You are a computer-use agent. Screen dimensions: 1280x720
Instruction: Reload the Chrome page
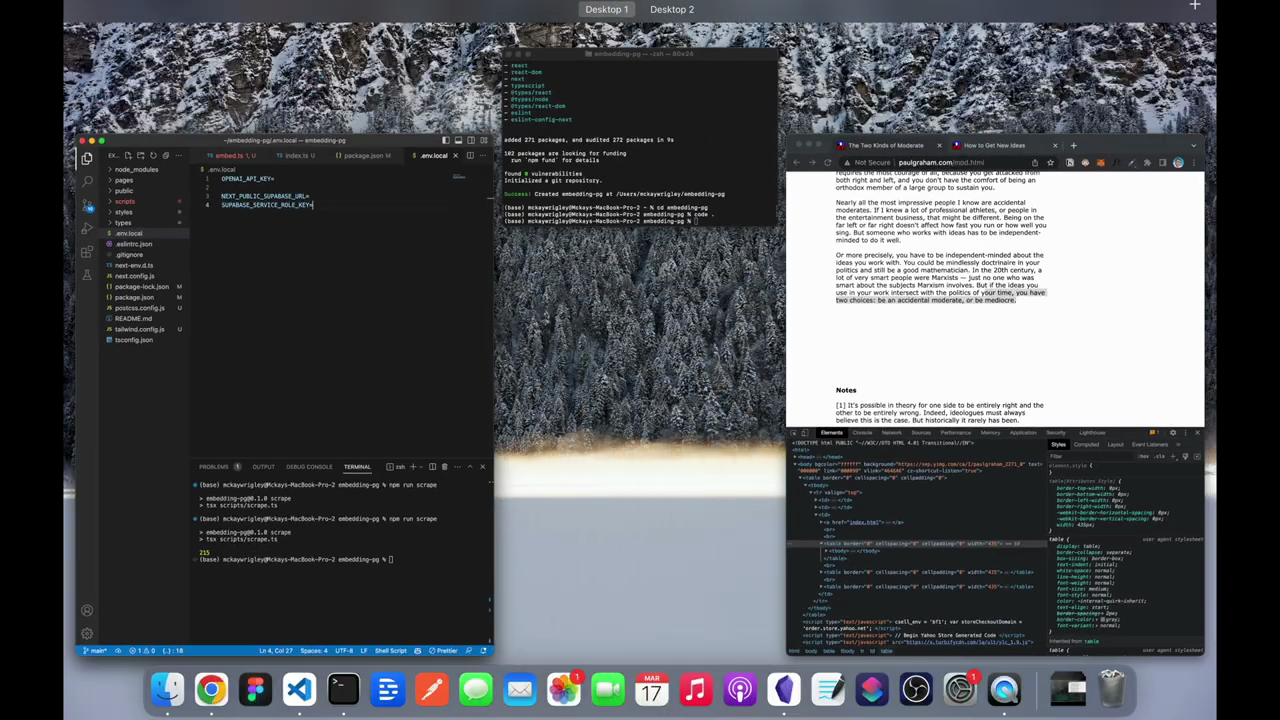click(x=827, y=162)
